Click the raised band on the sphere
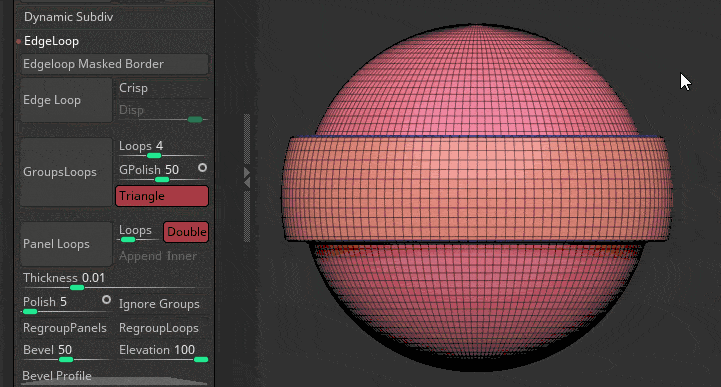Screen dimensions: 721x387 coord(476,188)
